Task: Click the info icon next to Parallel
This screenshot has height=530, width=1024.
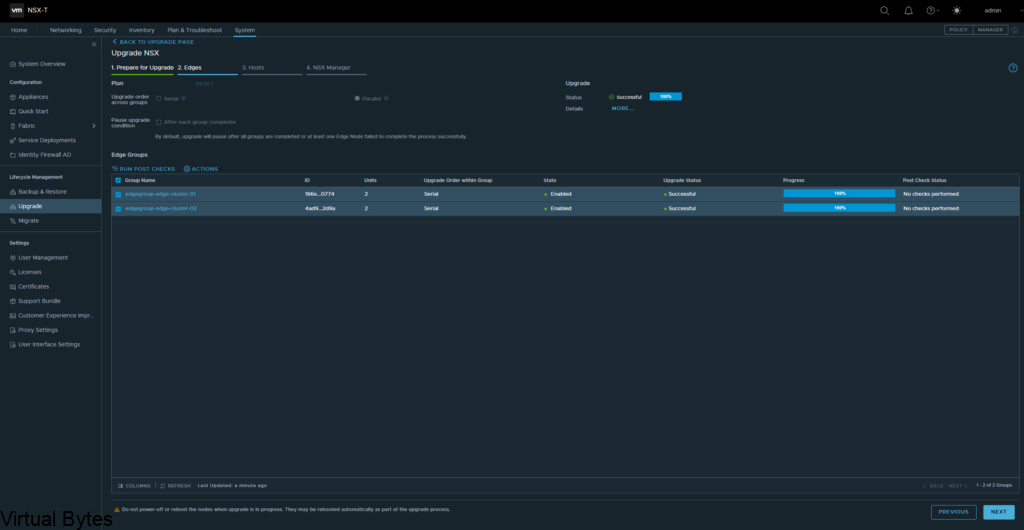Action: [x=387, y=98]
